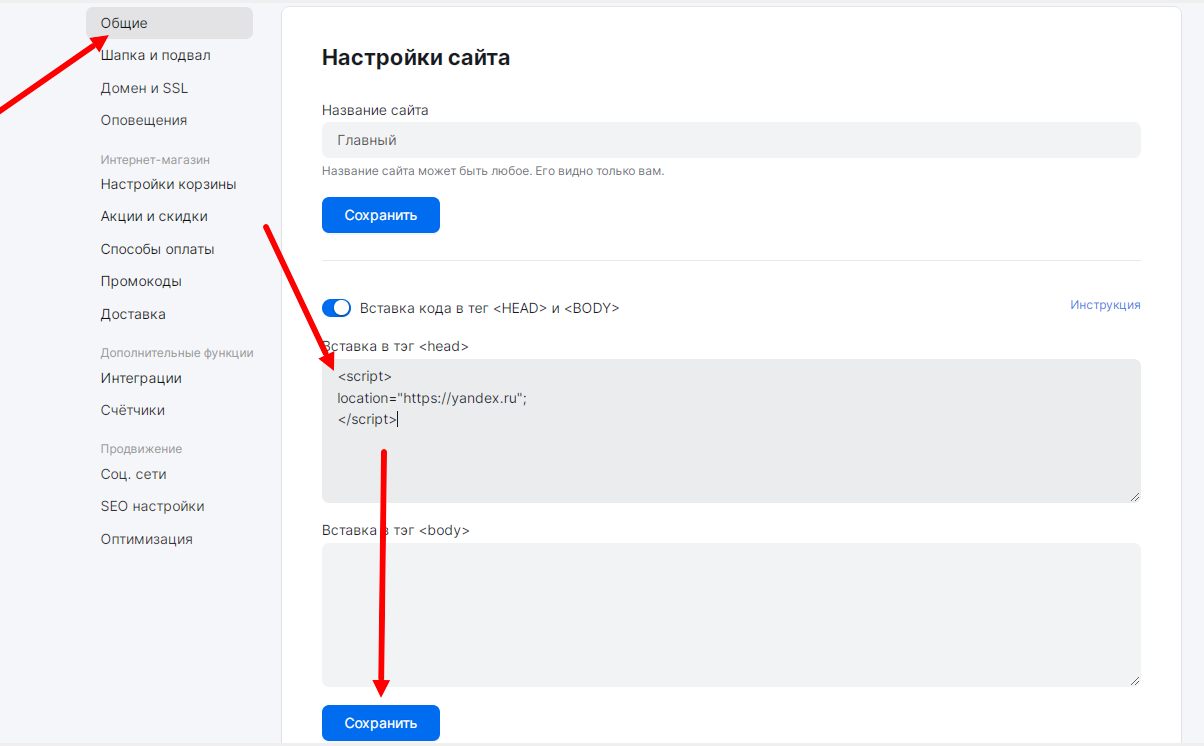Open Настройки корзины section
The height and width of the screenshot is (746, 1204).
(168, 184)
